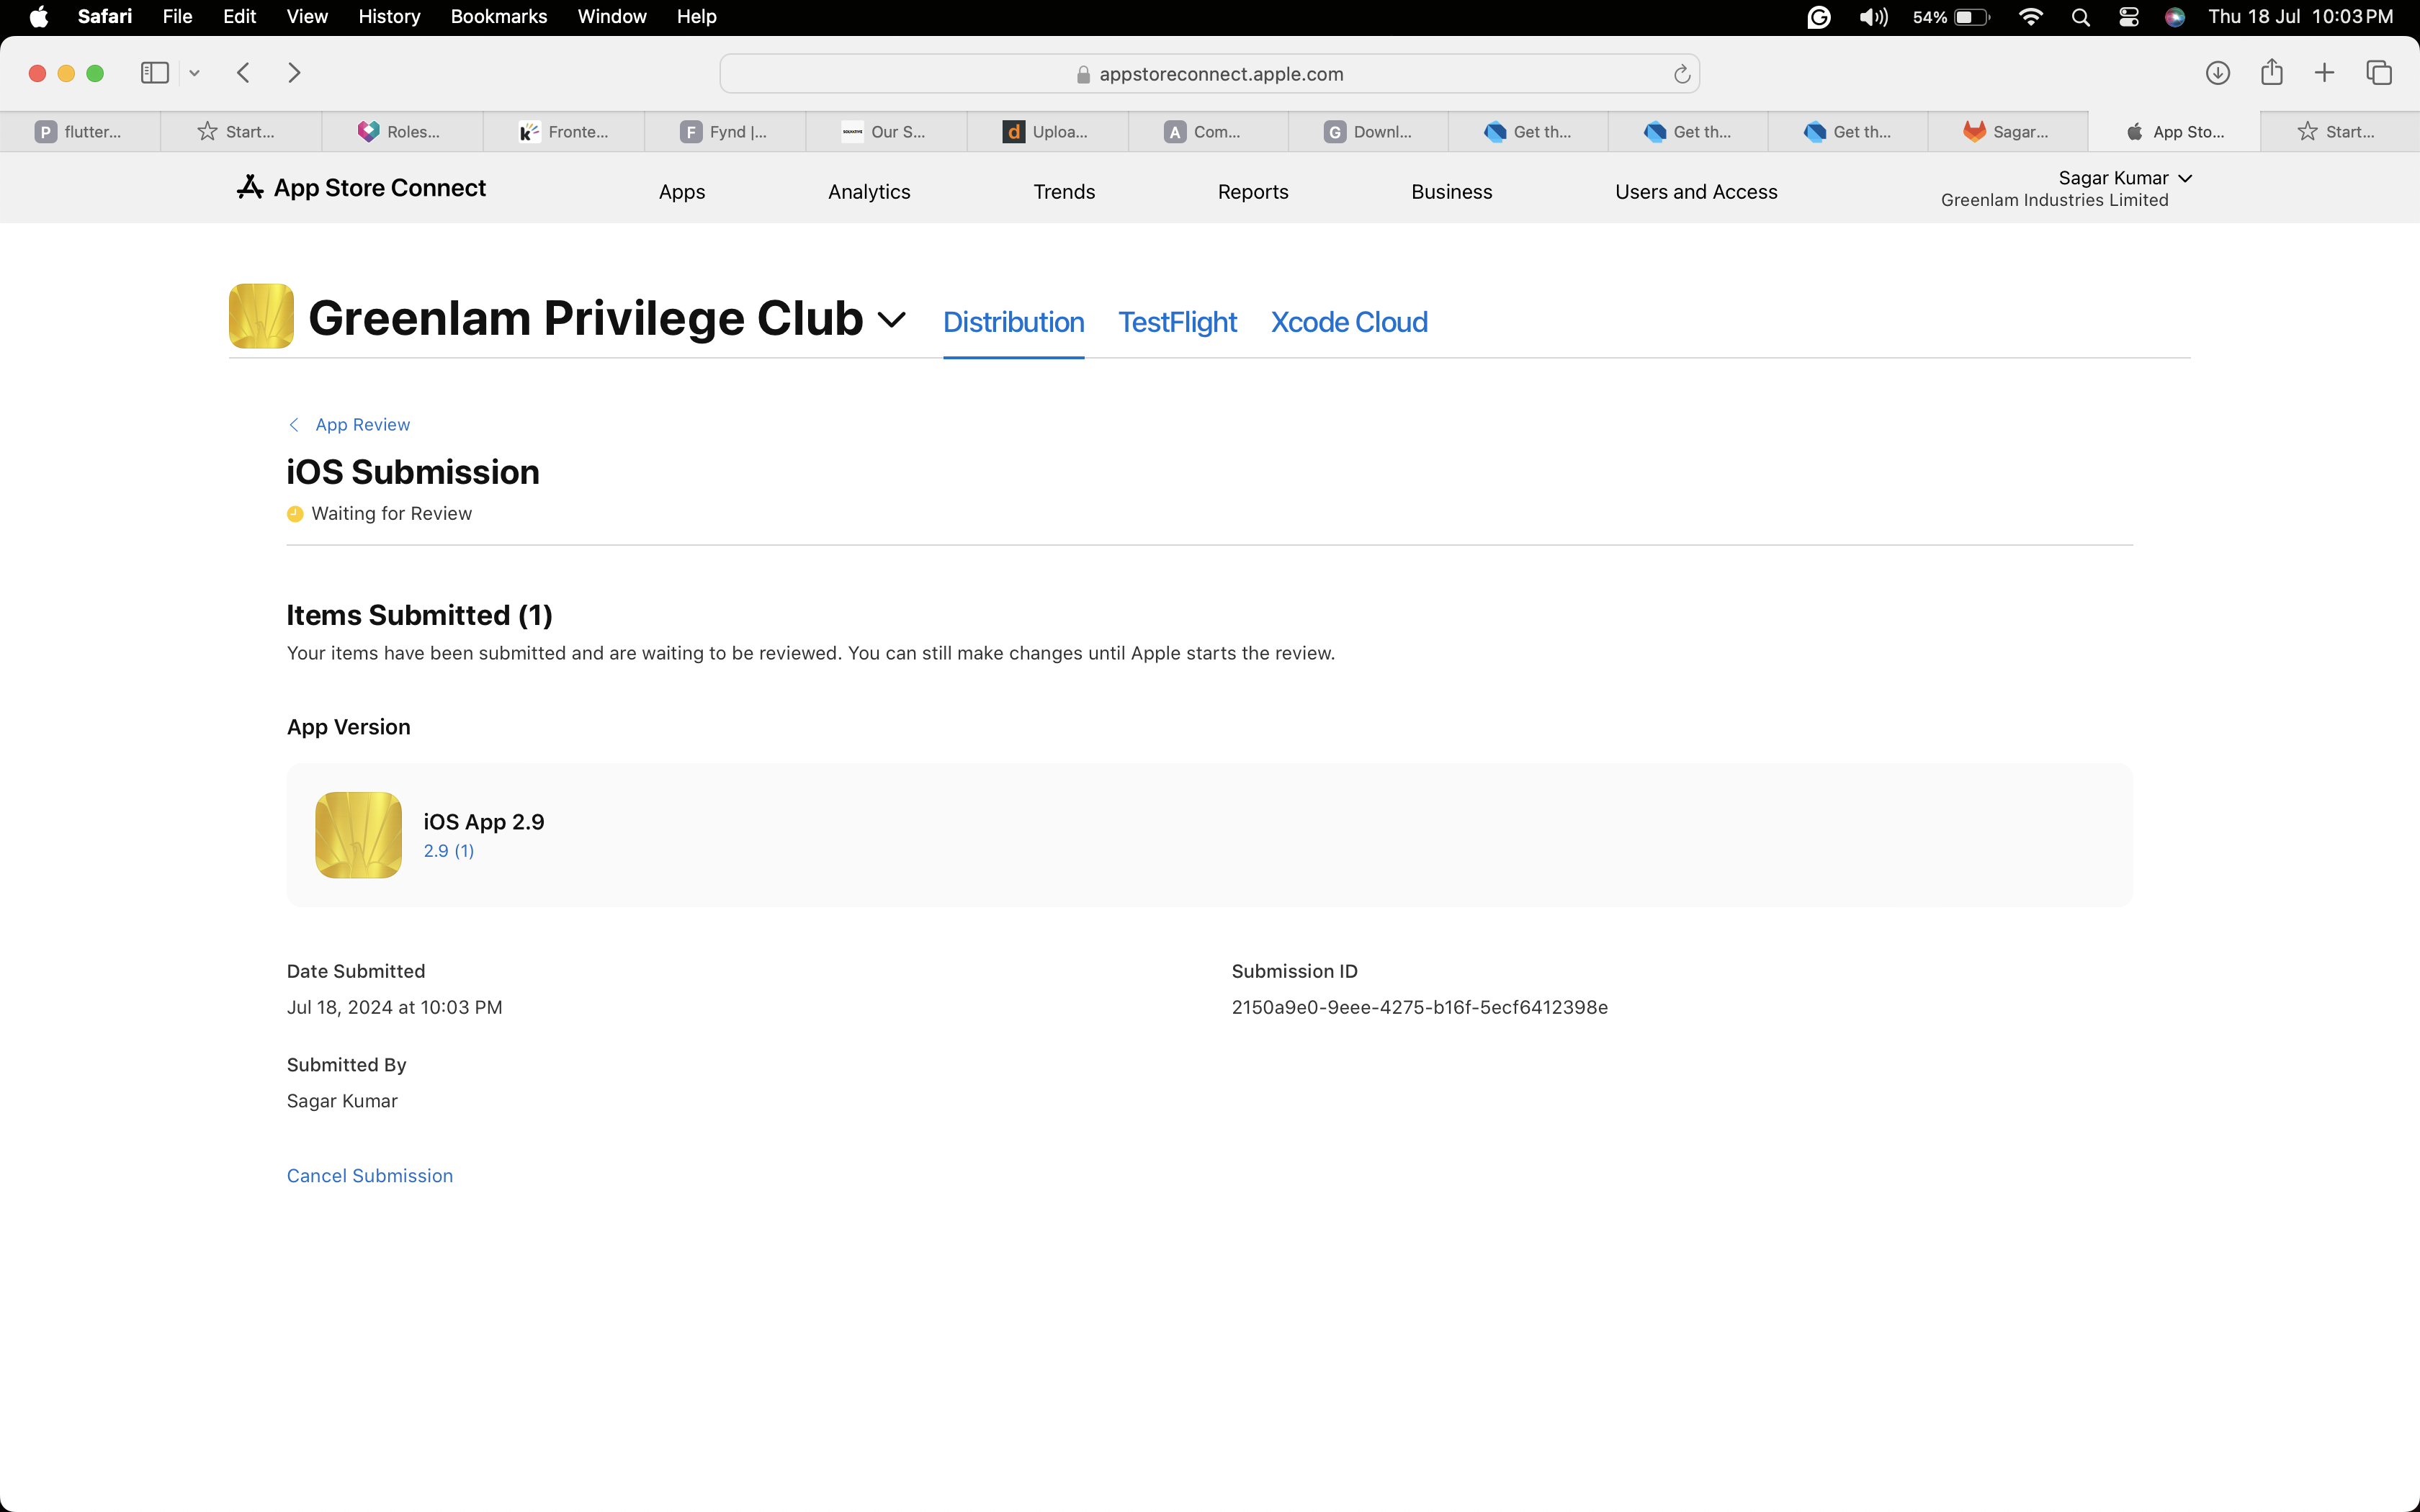Viewport: 2420px width, 1512px height.
Task: Open the Safari downloads icon
Action: tap(2217, 73)
